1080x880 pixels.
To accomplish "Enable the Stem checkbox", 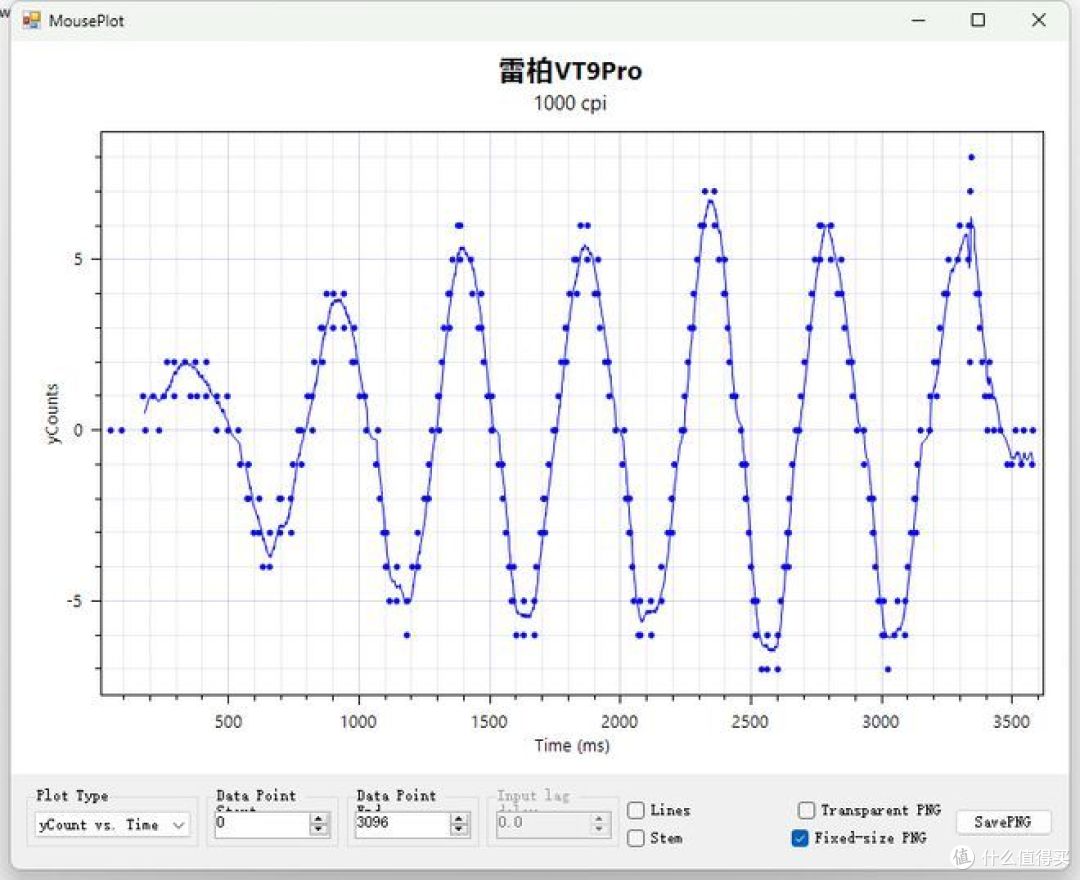I will [636, 838].
